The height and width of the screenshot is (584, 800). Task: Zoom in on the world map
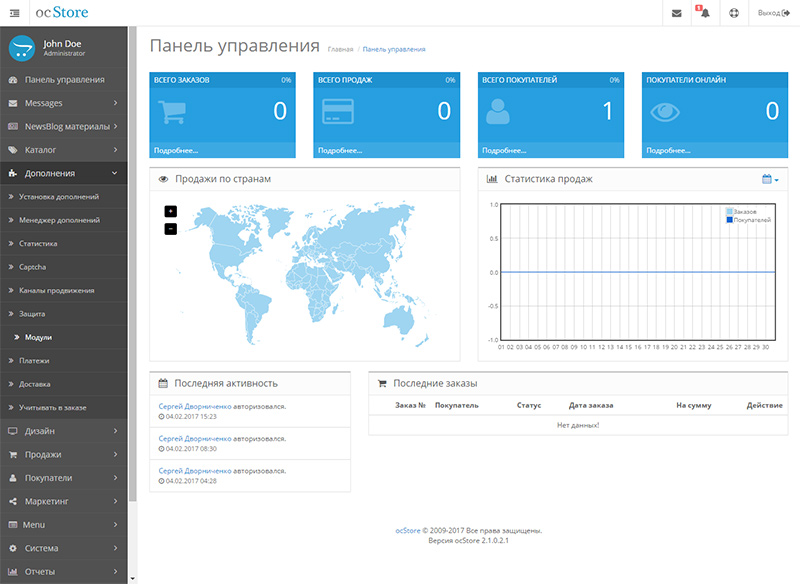[170, 211]
